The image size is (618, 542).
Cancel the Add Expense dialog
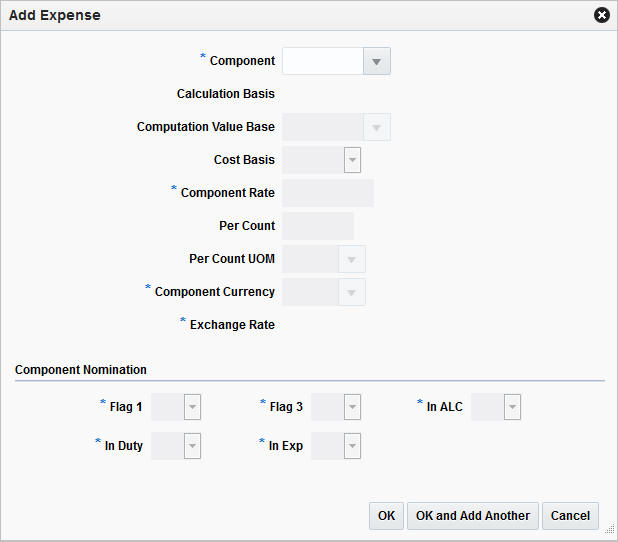[570, 516]
